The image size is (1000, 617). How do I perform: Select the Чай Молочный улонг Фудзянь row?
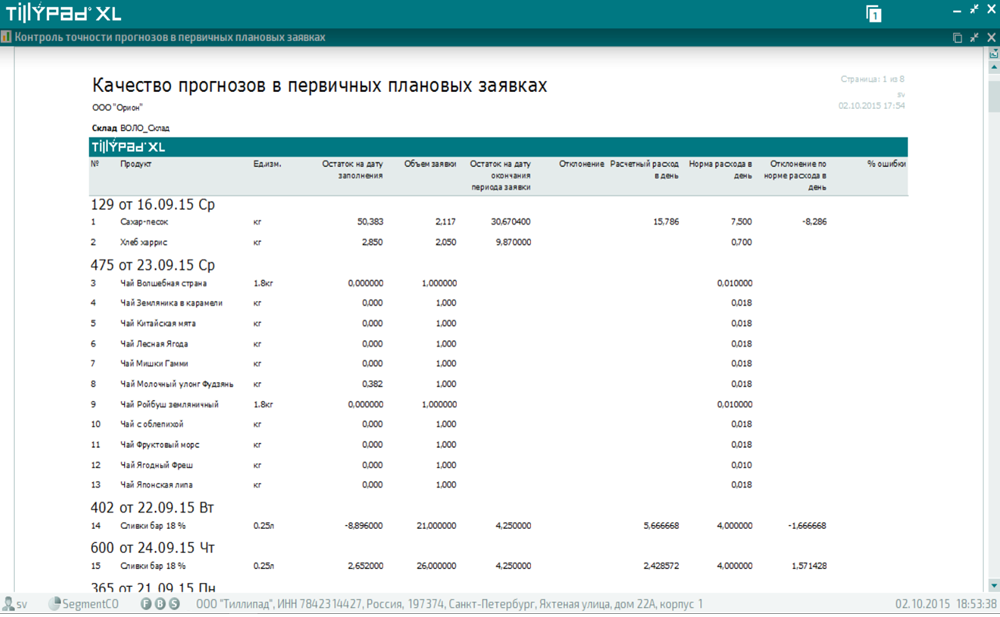point(176,384)
